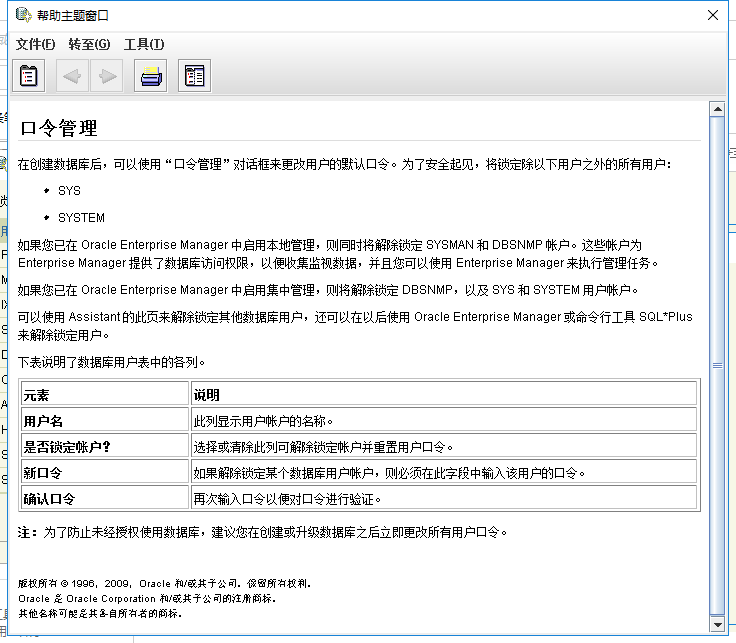Click the back arrow navigation button
736x643 pixels.
pyautogui.click(x=72, y=76)
